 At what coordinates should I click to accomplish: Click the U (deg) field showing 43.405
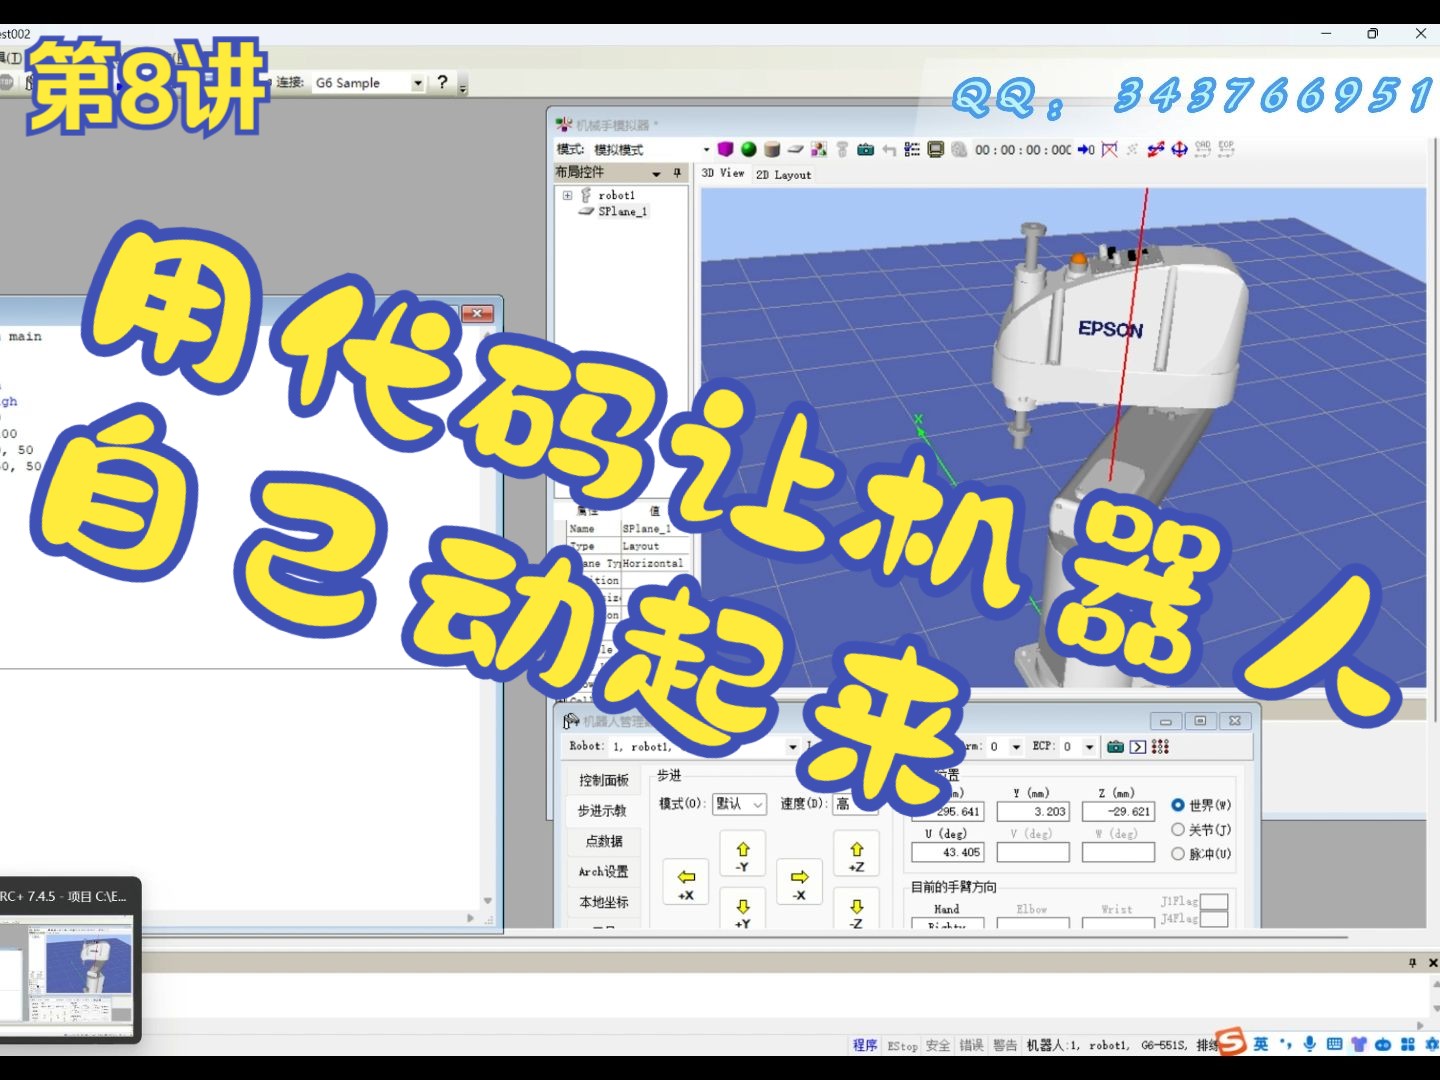pos(948,853)
